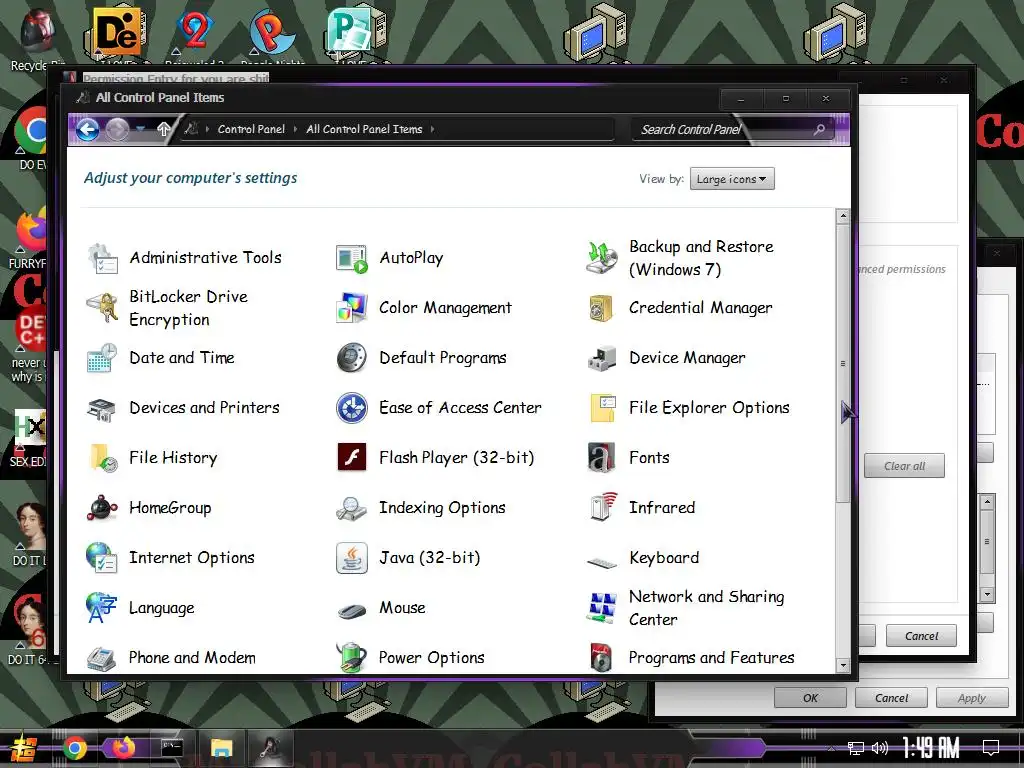
Task: Click the Control Panel vertical scrollbar thumb
Action: [843, 363]
